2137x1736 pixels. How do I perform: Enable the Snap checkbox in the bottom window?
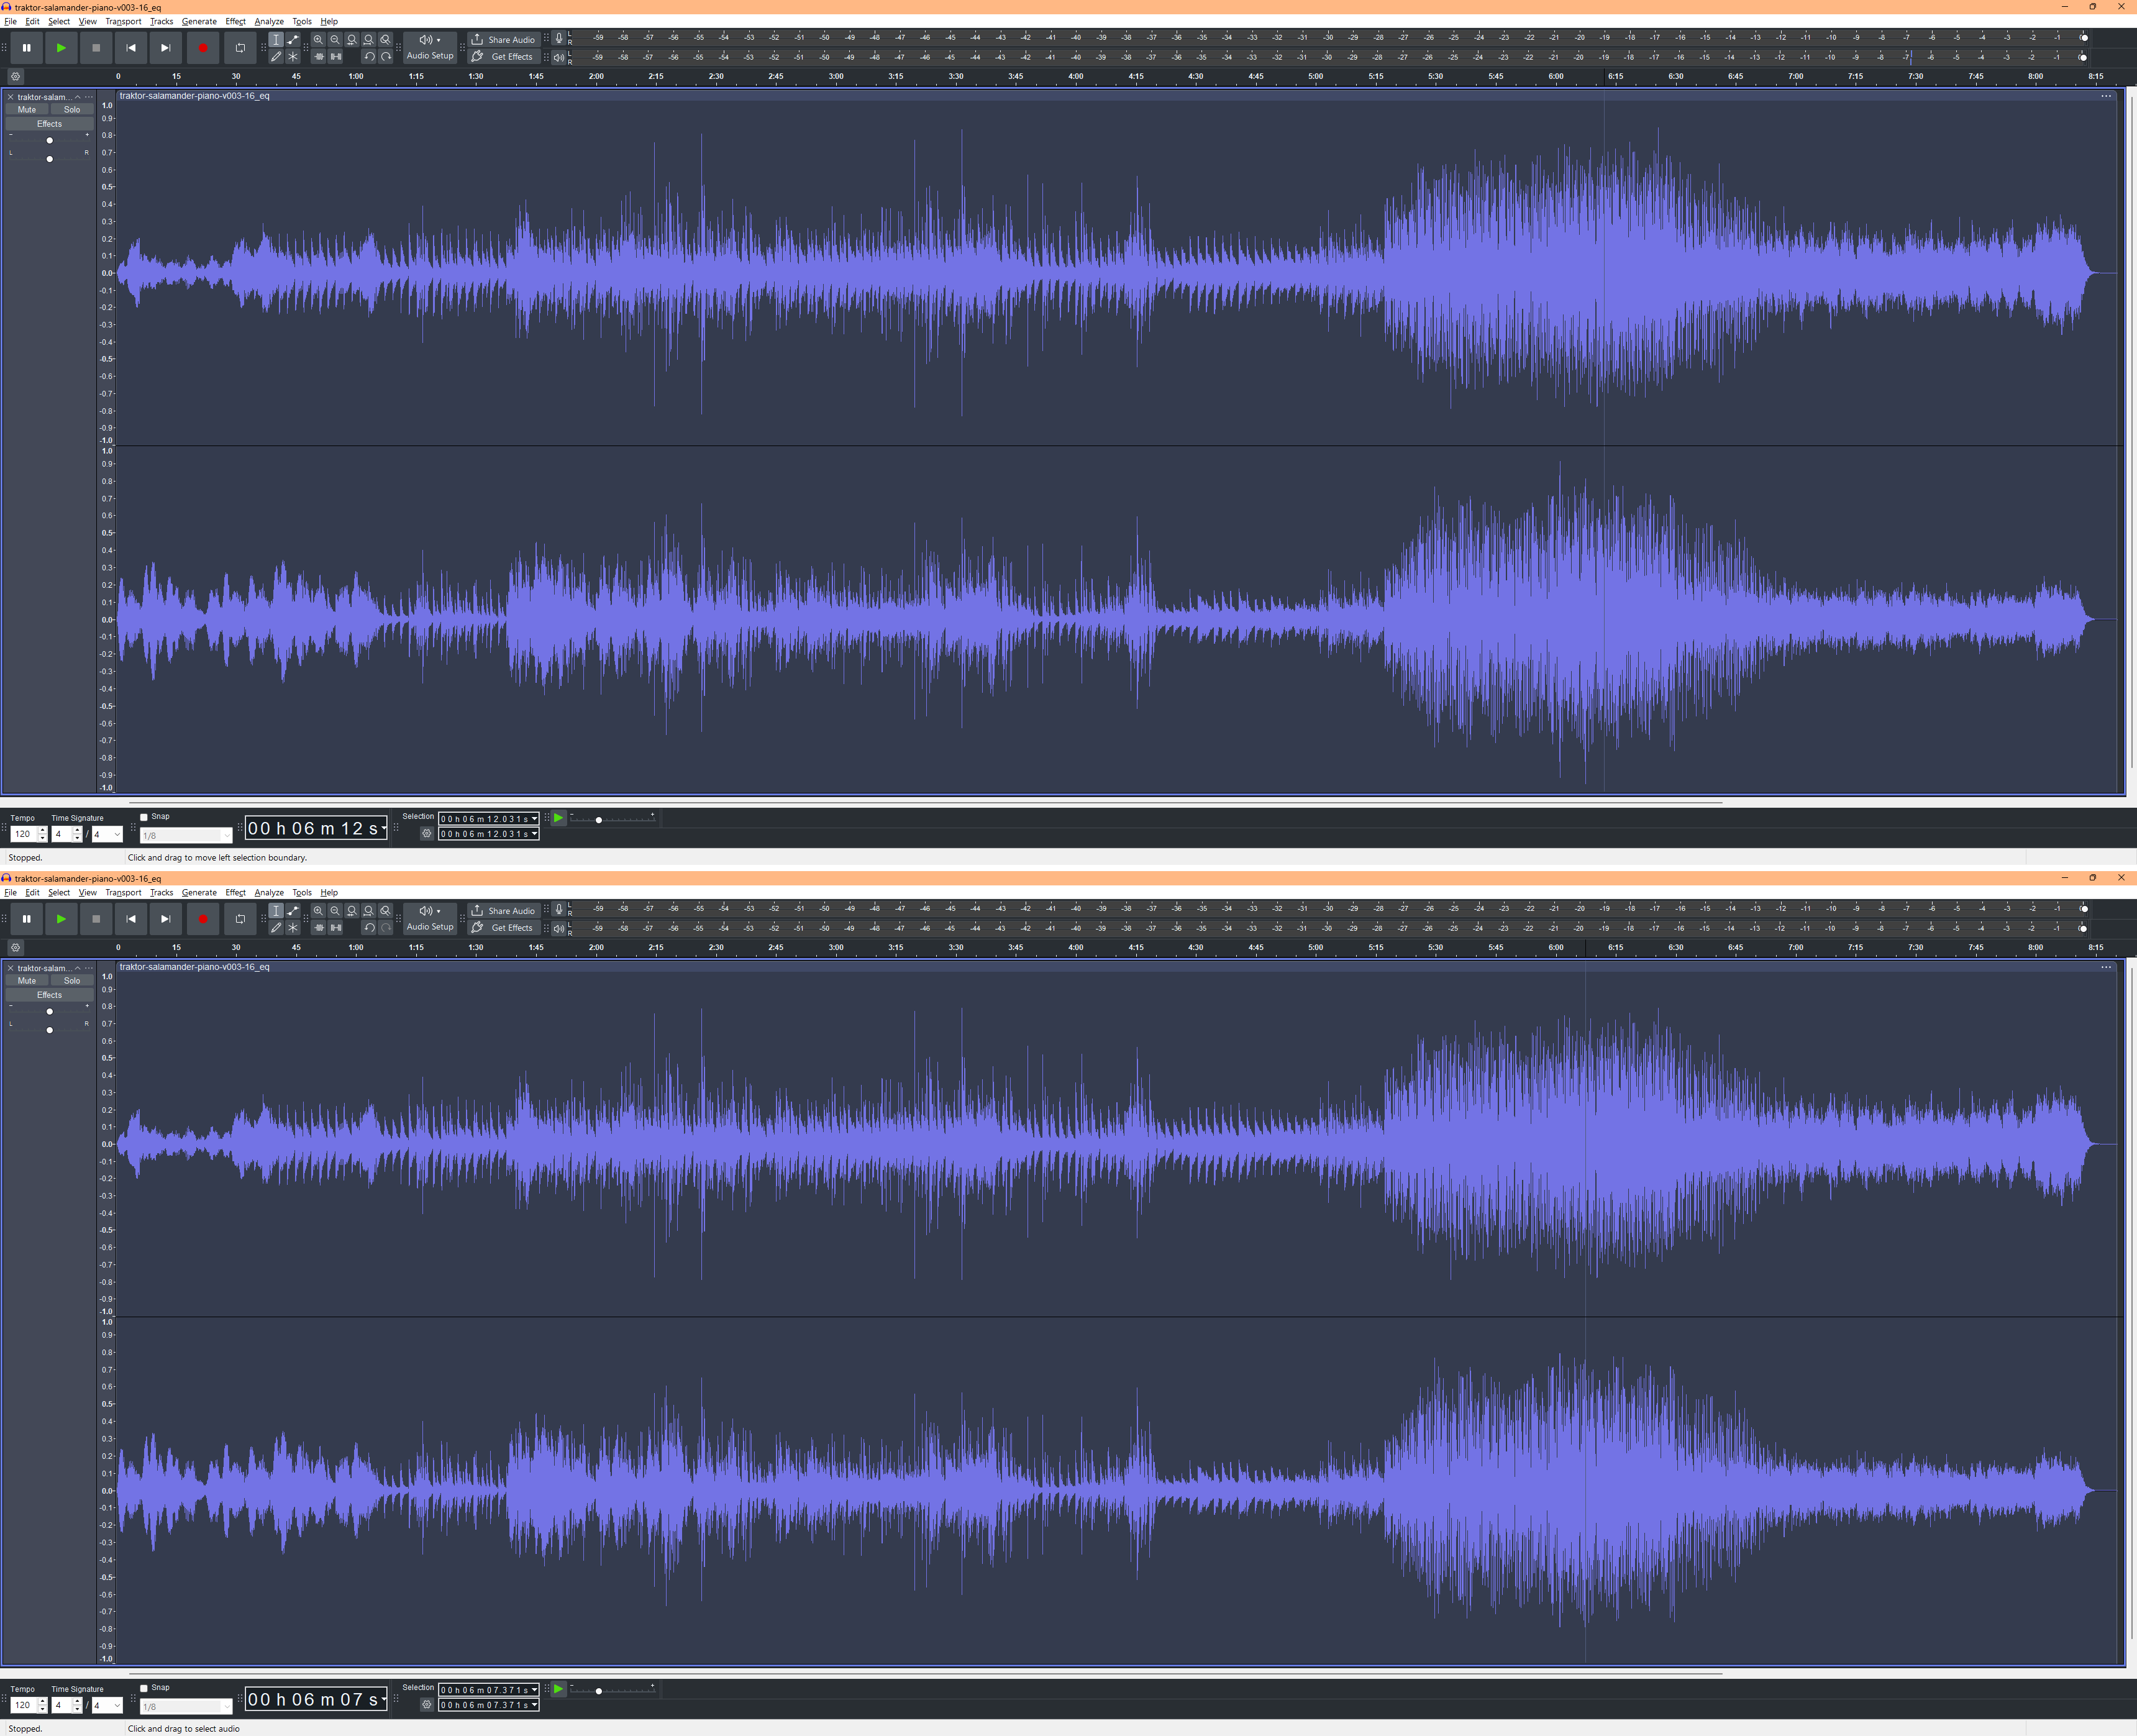tap(144, 1688)
